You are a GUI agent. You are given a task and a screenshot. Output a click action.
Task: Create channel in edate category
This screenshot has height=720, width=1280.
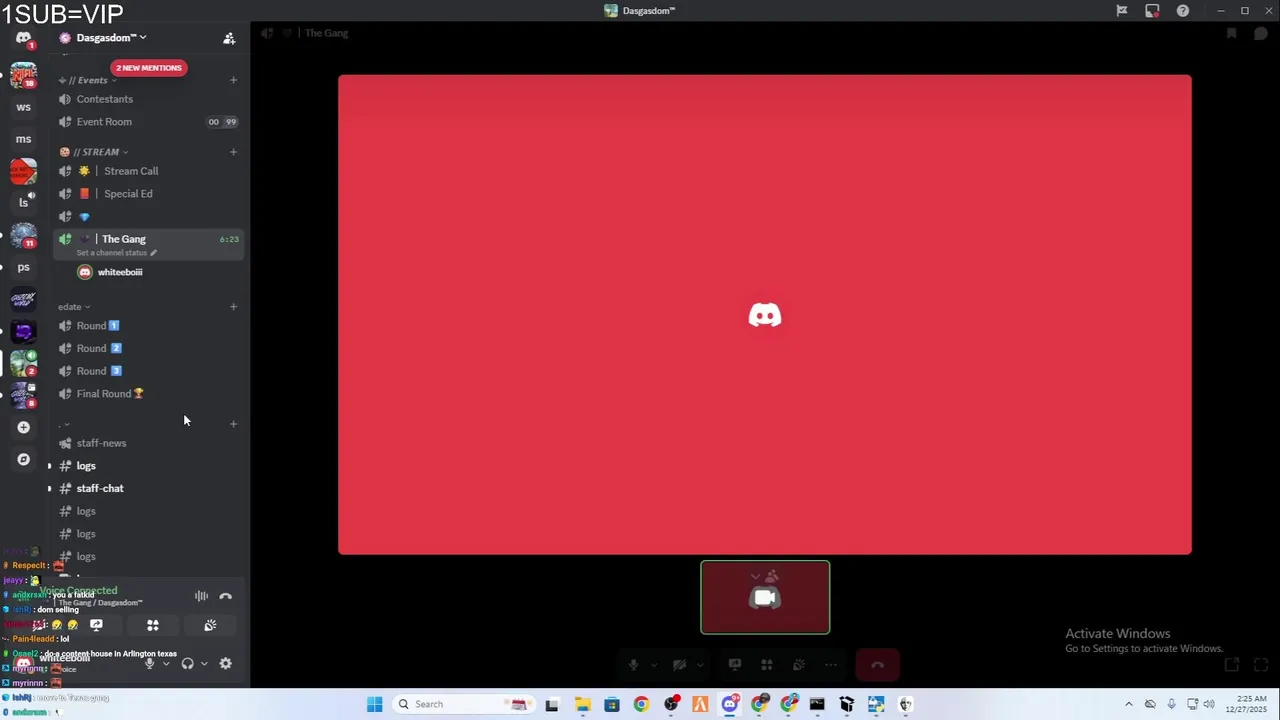point(233,307)
